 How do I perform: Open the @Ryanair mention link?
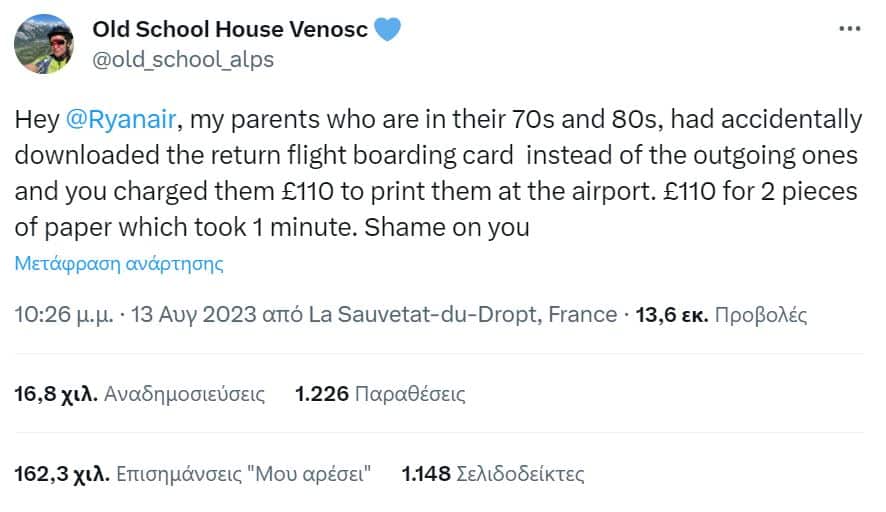[121, 120]
